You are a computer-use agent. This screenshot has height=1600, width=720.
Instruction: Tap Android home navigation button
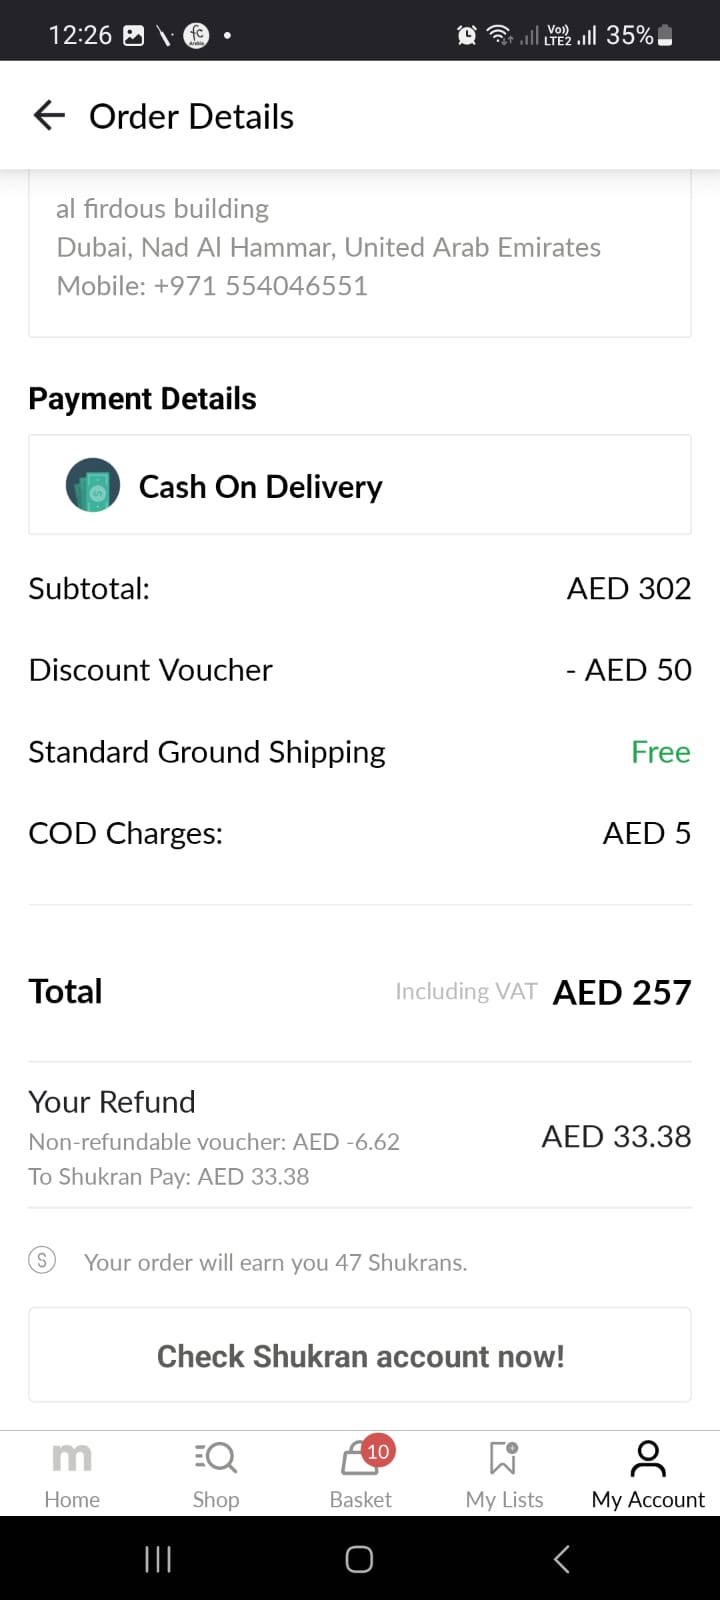(359, 1559)
